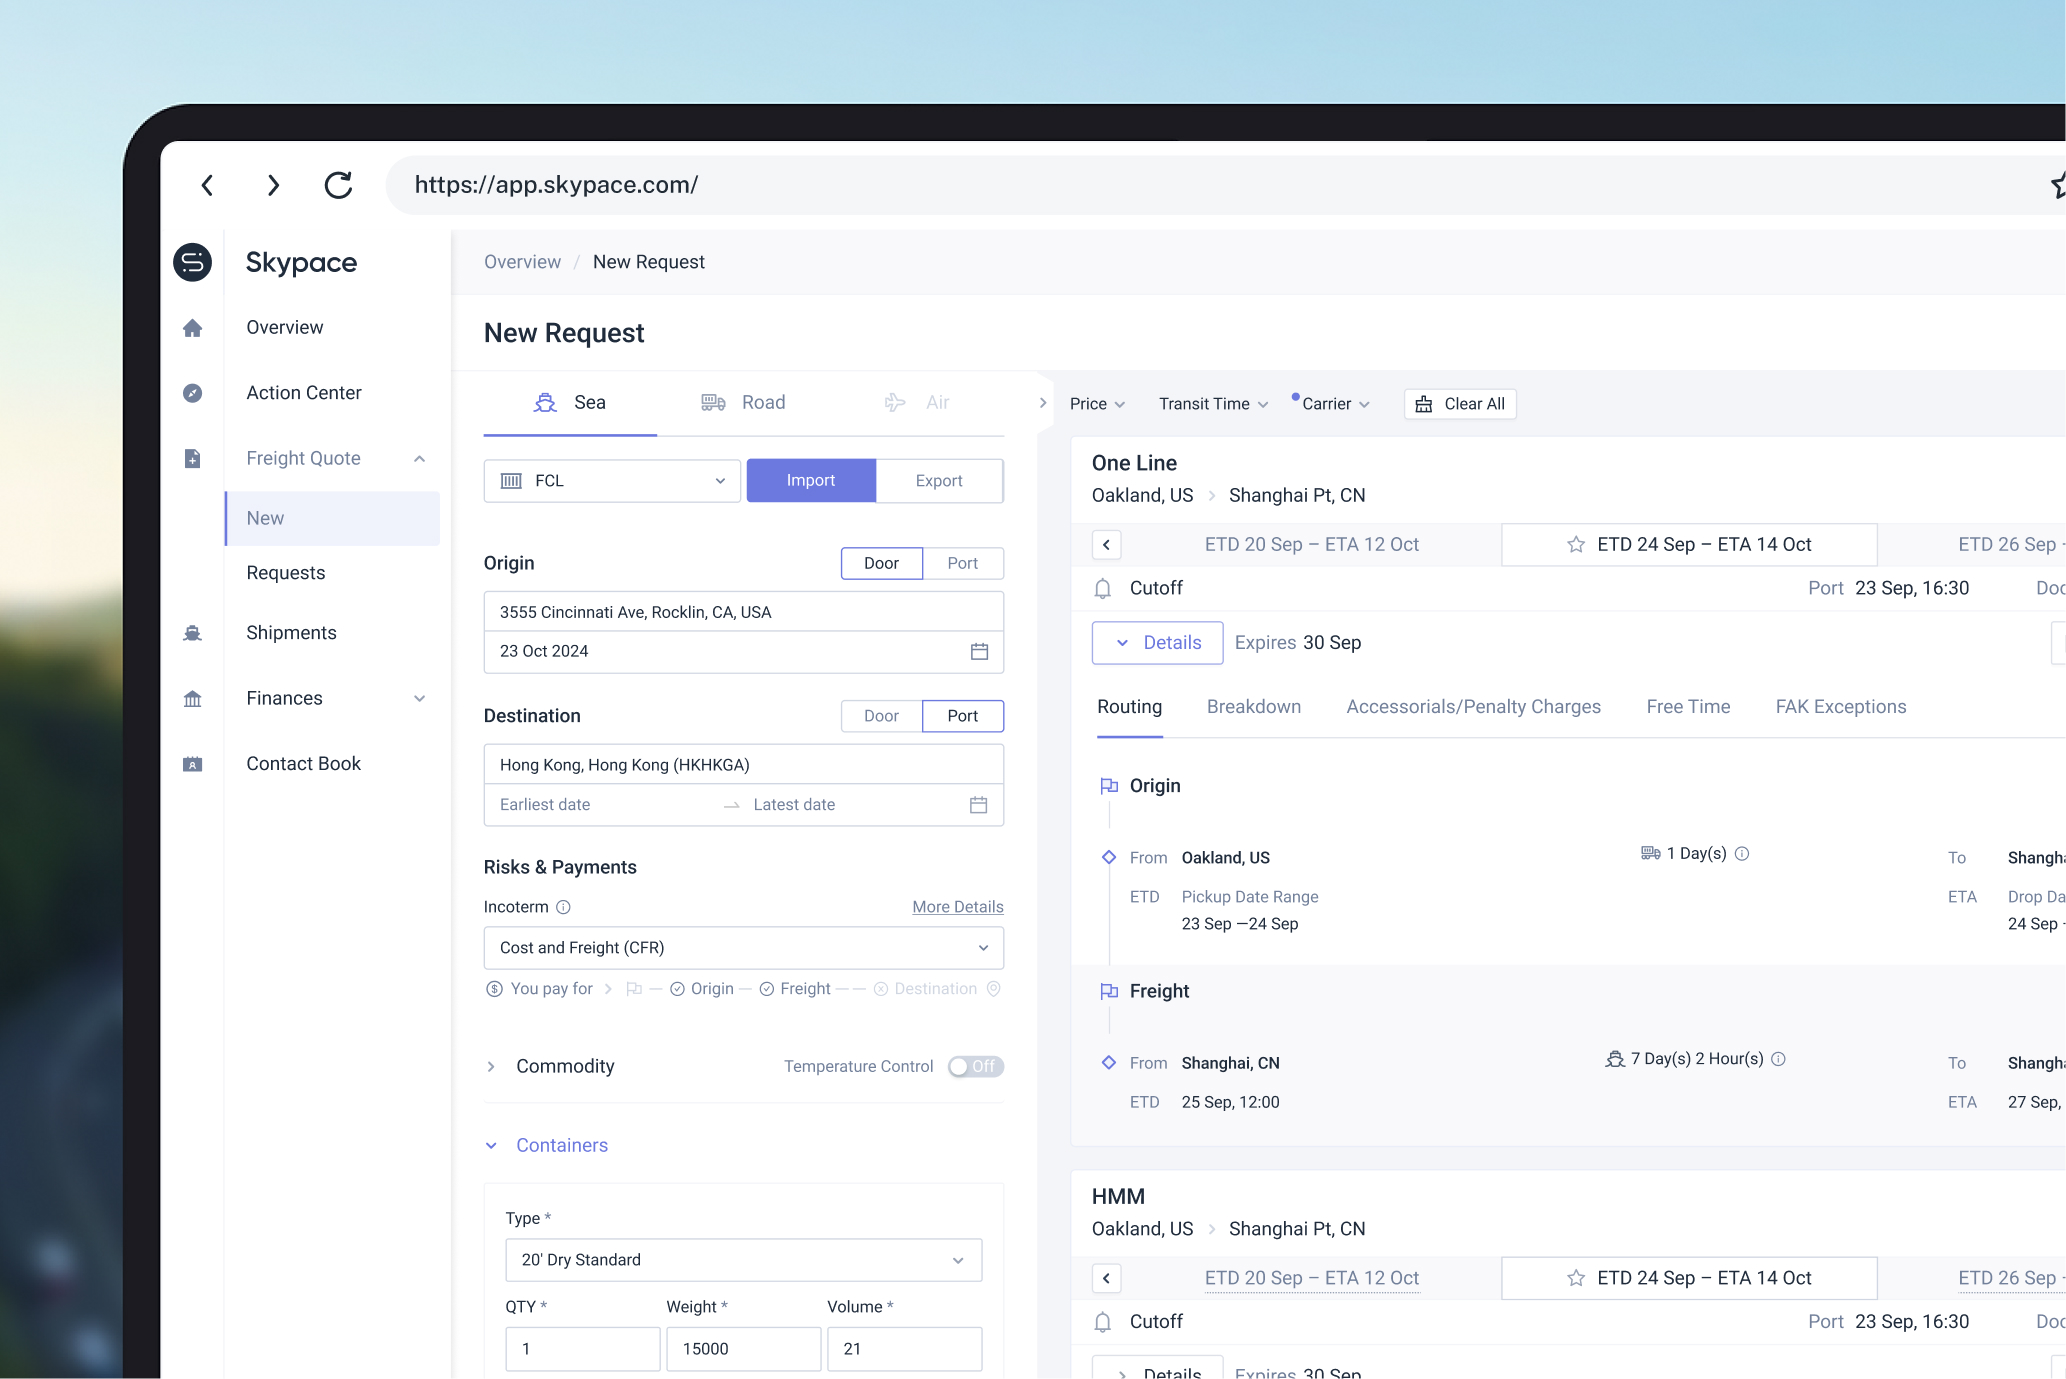
Task: Click the Shipments ship icon in sidebar
Action: click(193, 633)
